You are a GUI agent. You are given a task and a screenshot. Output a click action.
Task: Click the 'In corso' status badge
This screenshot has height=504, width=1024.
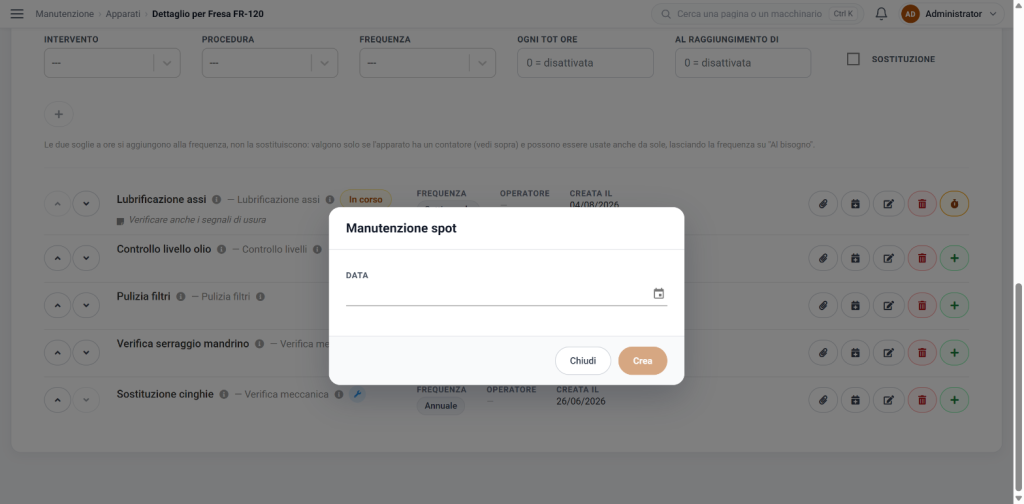point(366,199)
